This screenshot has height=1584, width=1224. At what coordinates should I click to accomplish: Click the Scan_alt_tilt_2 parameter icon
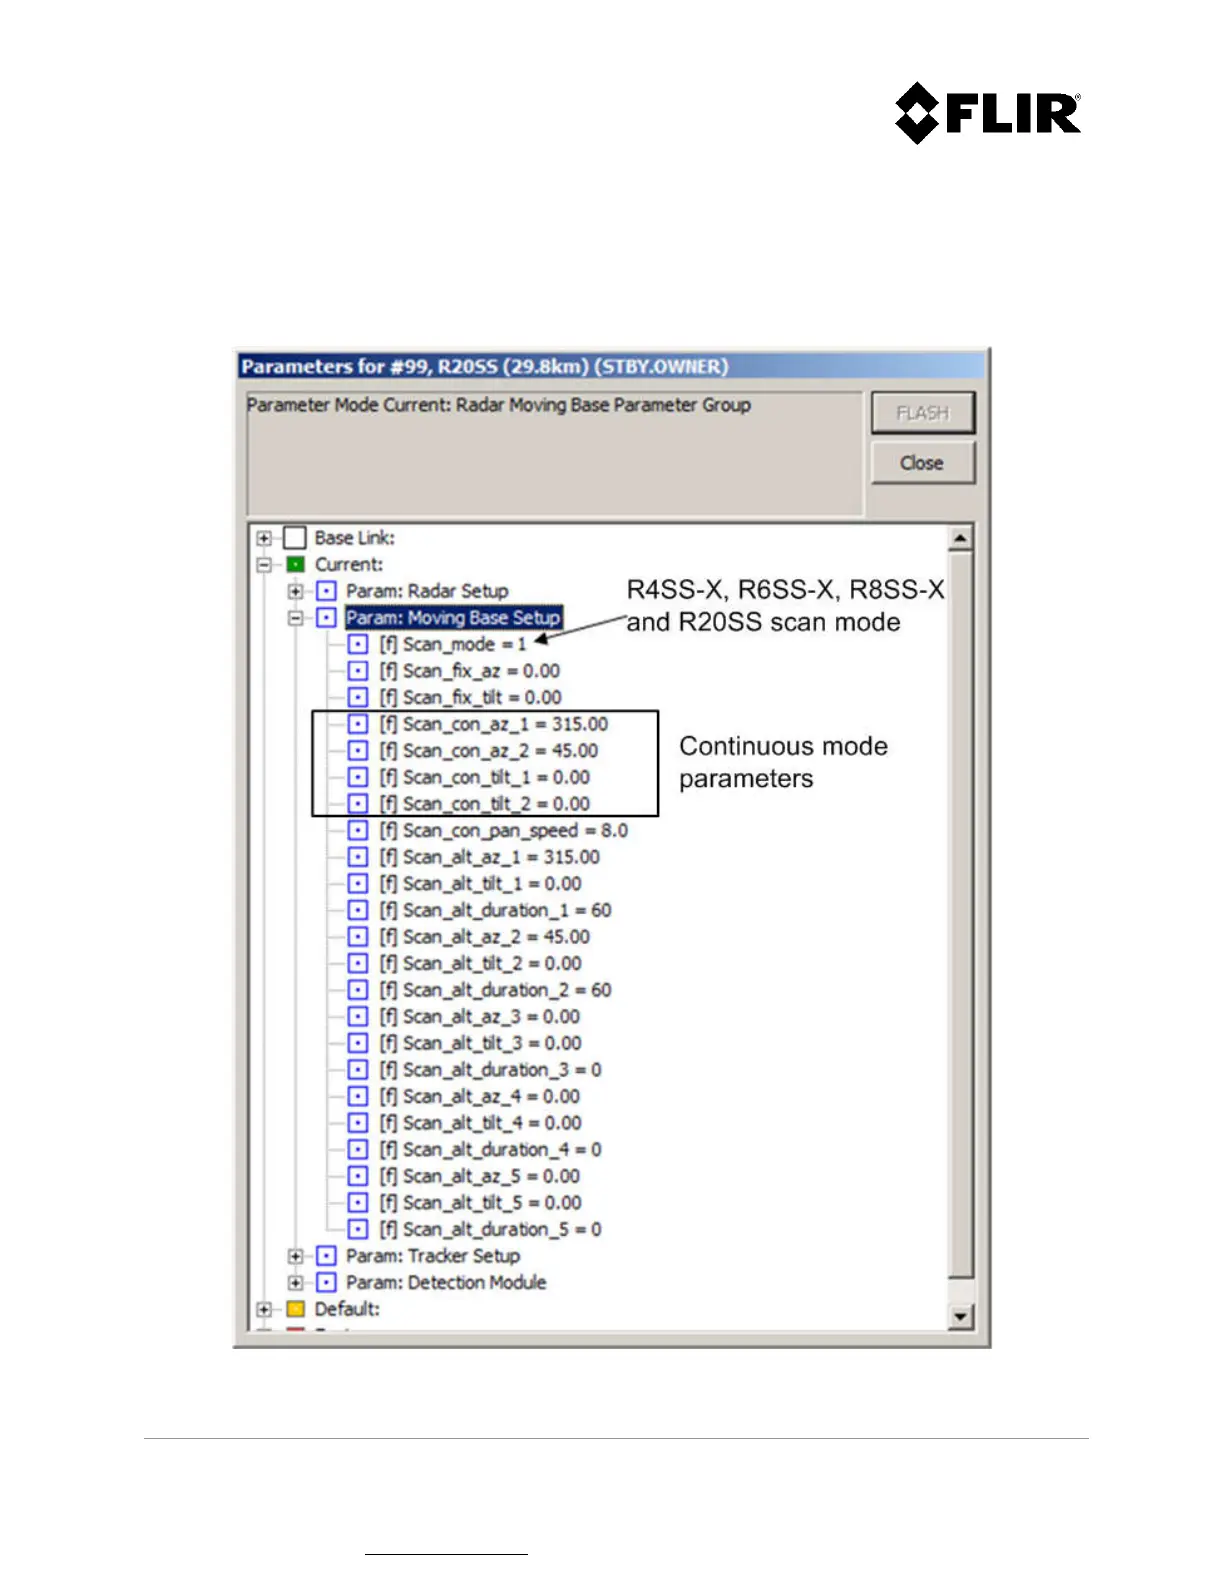(x=358, y=963)
